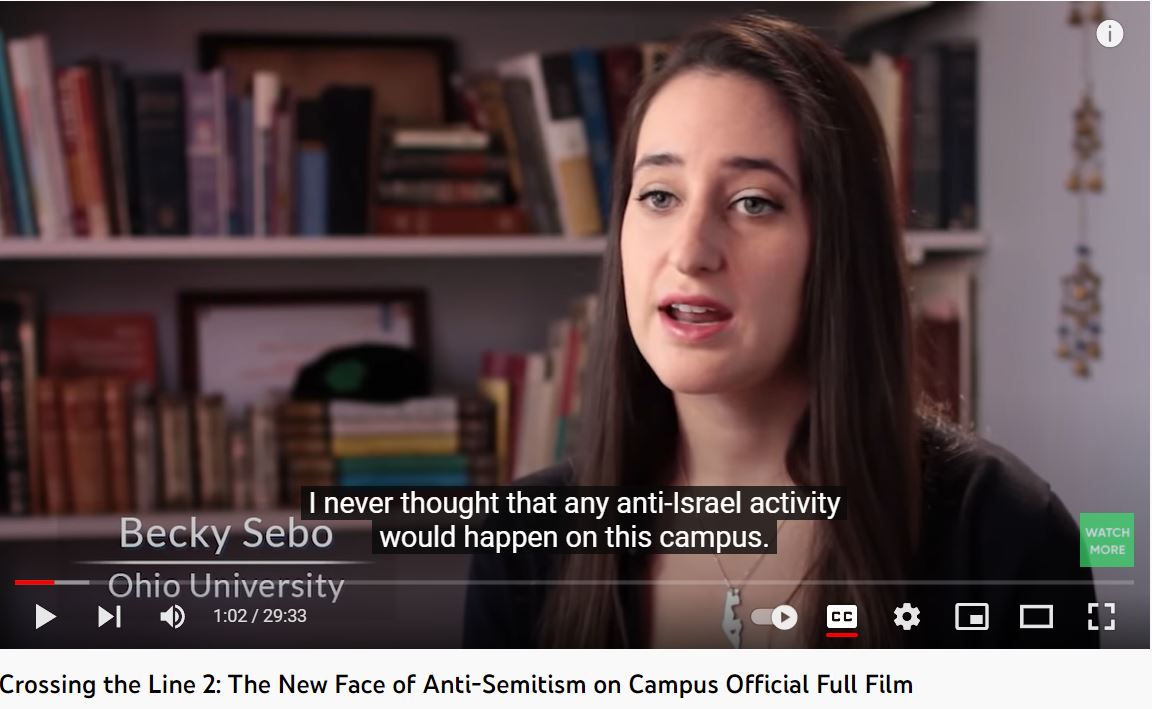Click the green Watch More button
The width and height of the screenshot is (1152, 709).
tap(1106, 540)
